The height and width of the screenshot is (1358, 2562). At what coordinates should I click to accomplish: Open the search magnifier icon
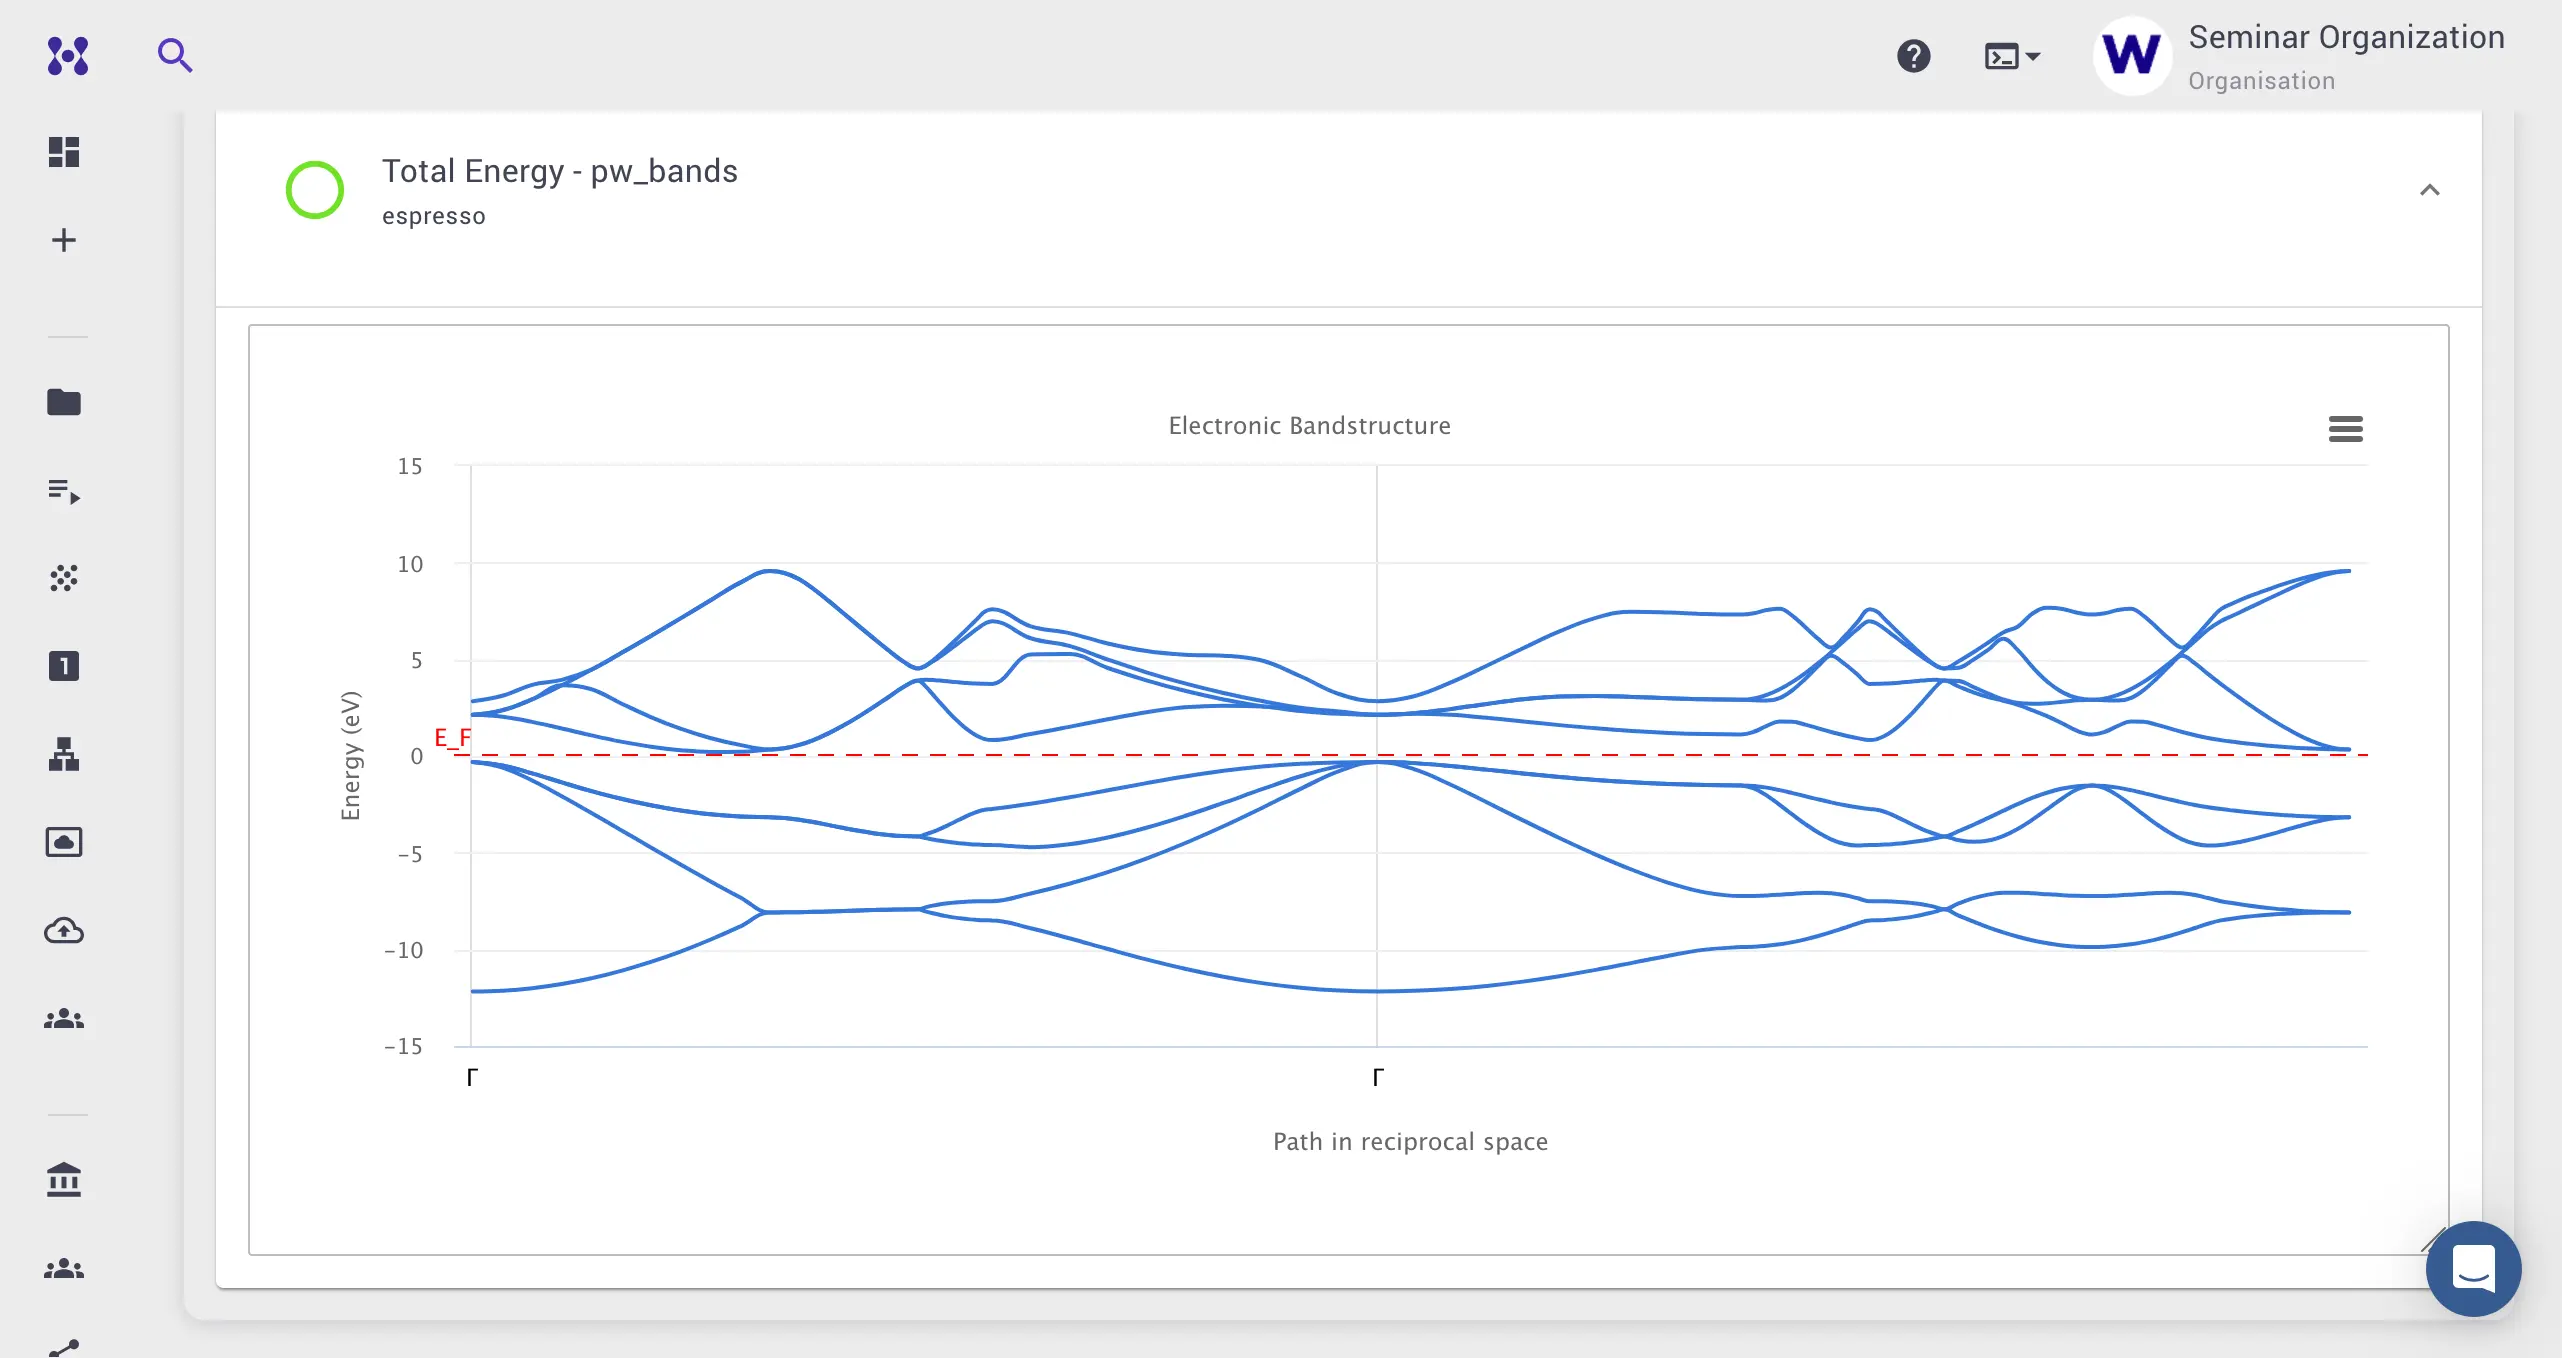174,55
